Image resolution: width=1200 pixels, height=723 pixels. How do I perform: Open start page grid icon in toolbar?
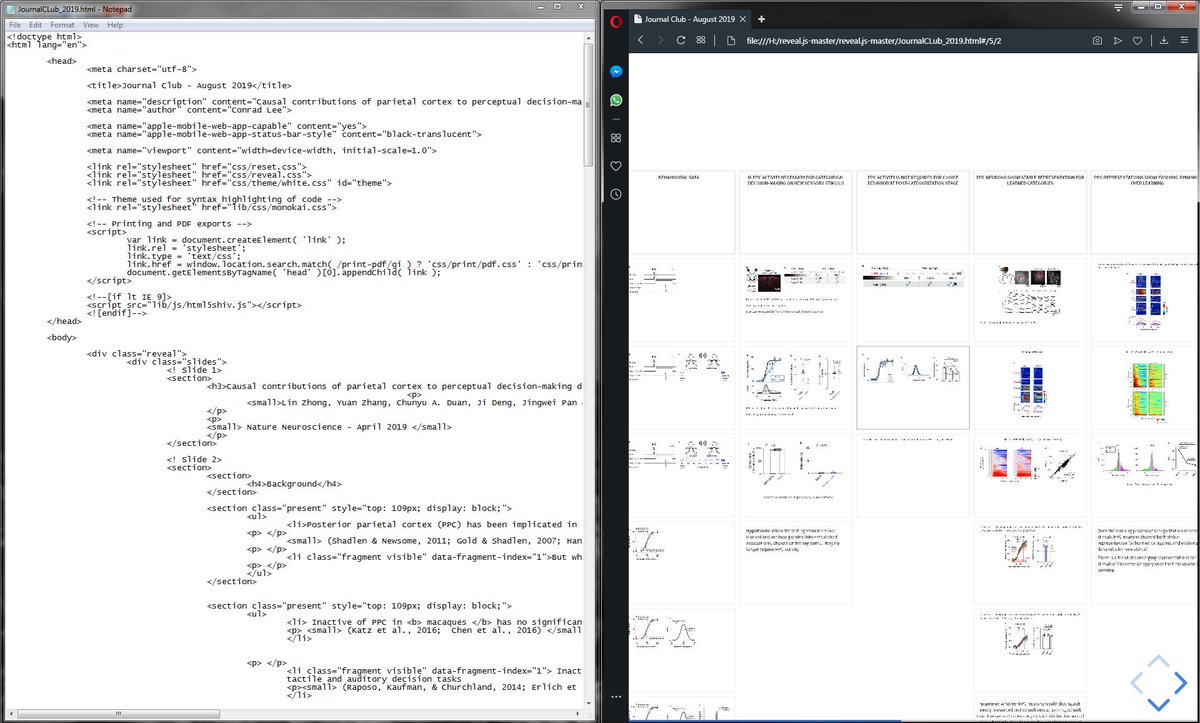coord(701,41)
